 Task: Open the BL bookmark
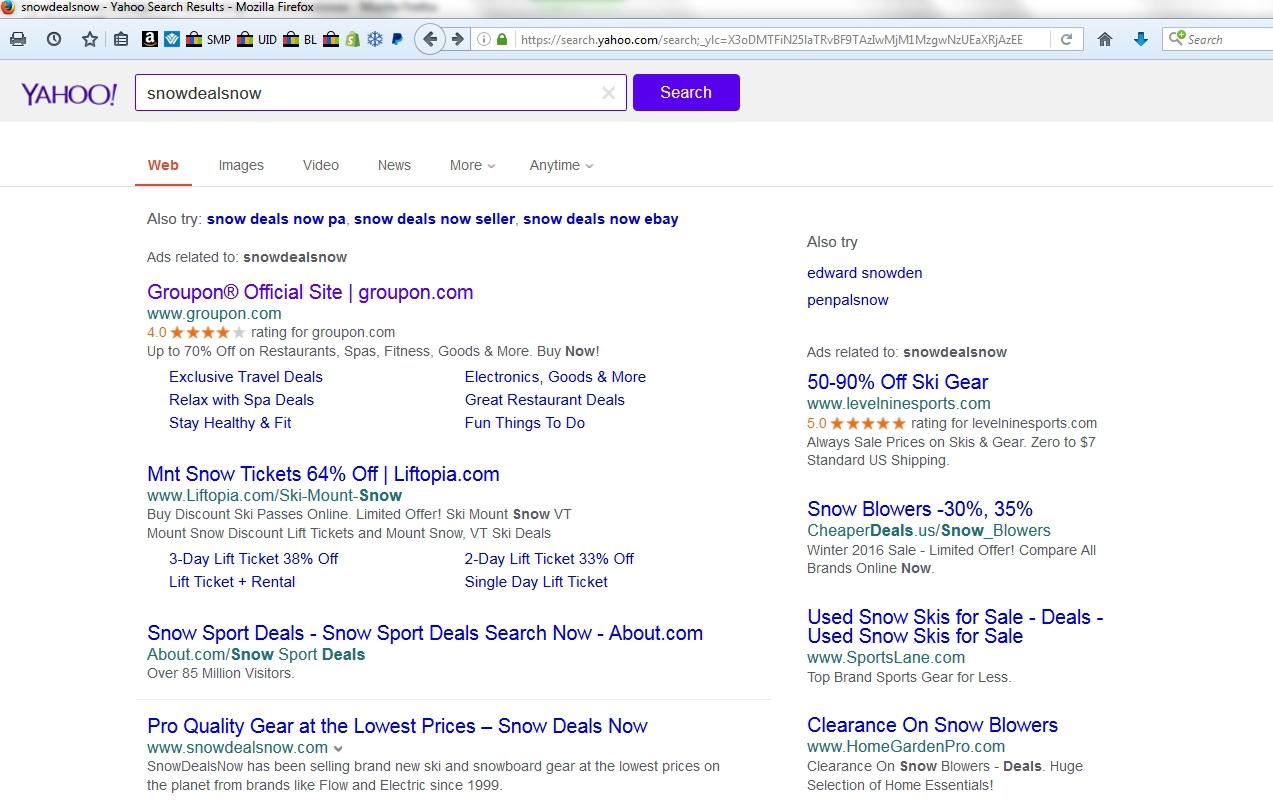pyautogui.click(x=300, y=40)
